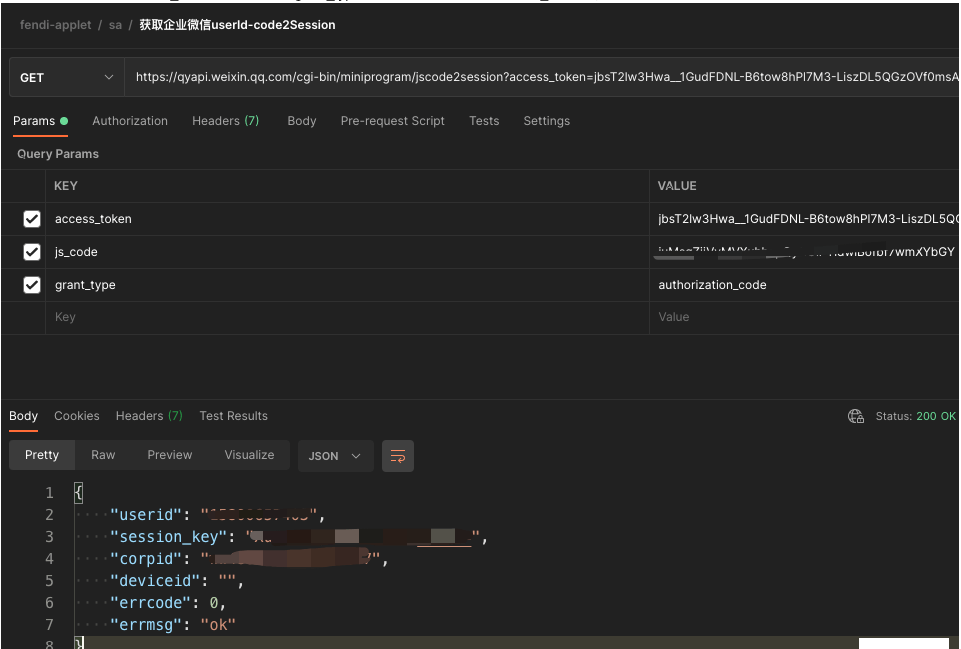961x649 pixels.
Task: Select the Pretty view button
Action: coord(42,455)
